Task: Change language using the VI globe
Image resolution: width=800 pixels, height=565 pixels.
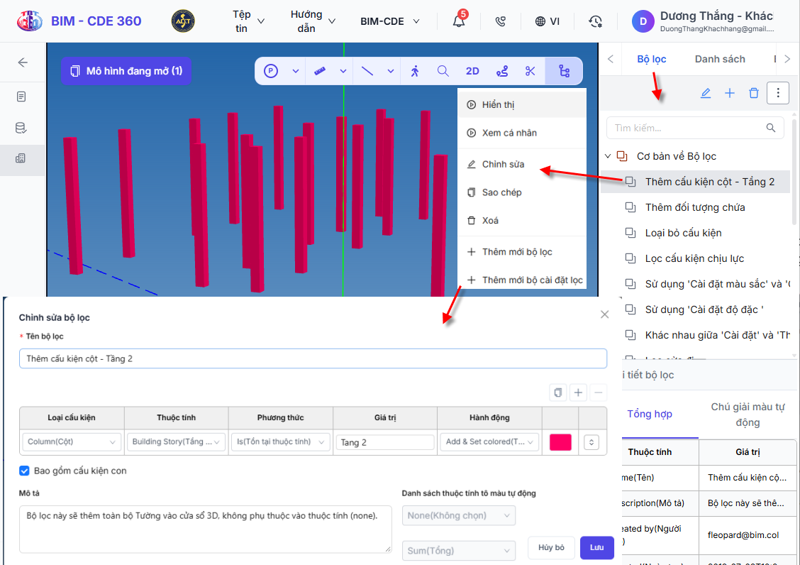Action: tap(547, 21)
